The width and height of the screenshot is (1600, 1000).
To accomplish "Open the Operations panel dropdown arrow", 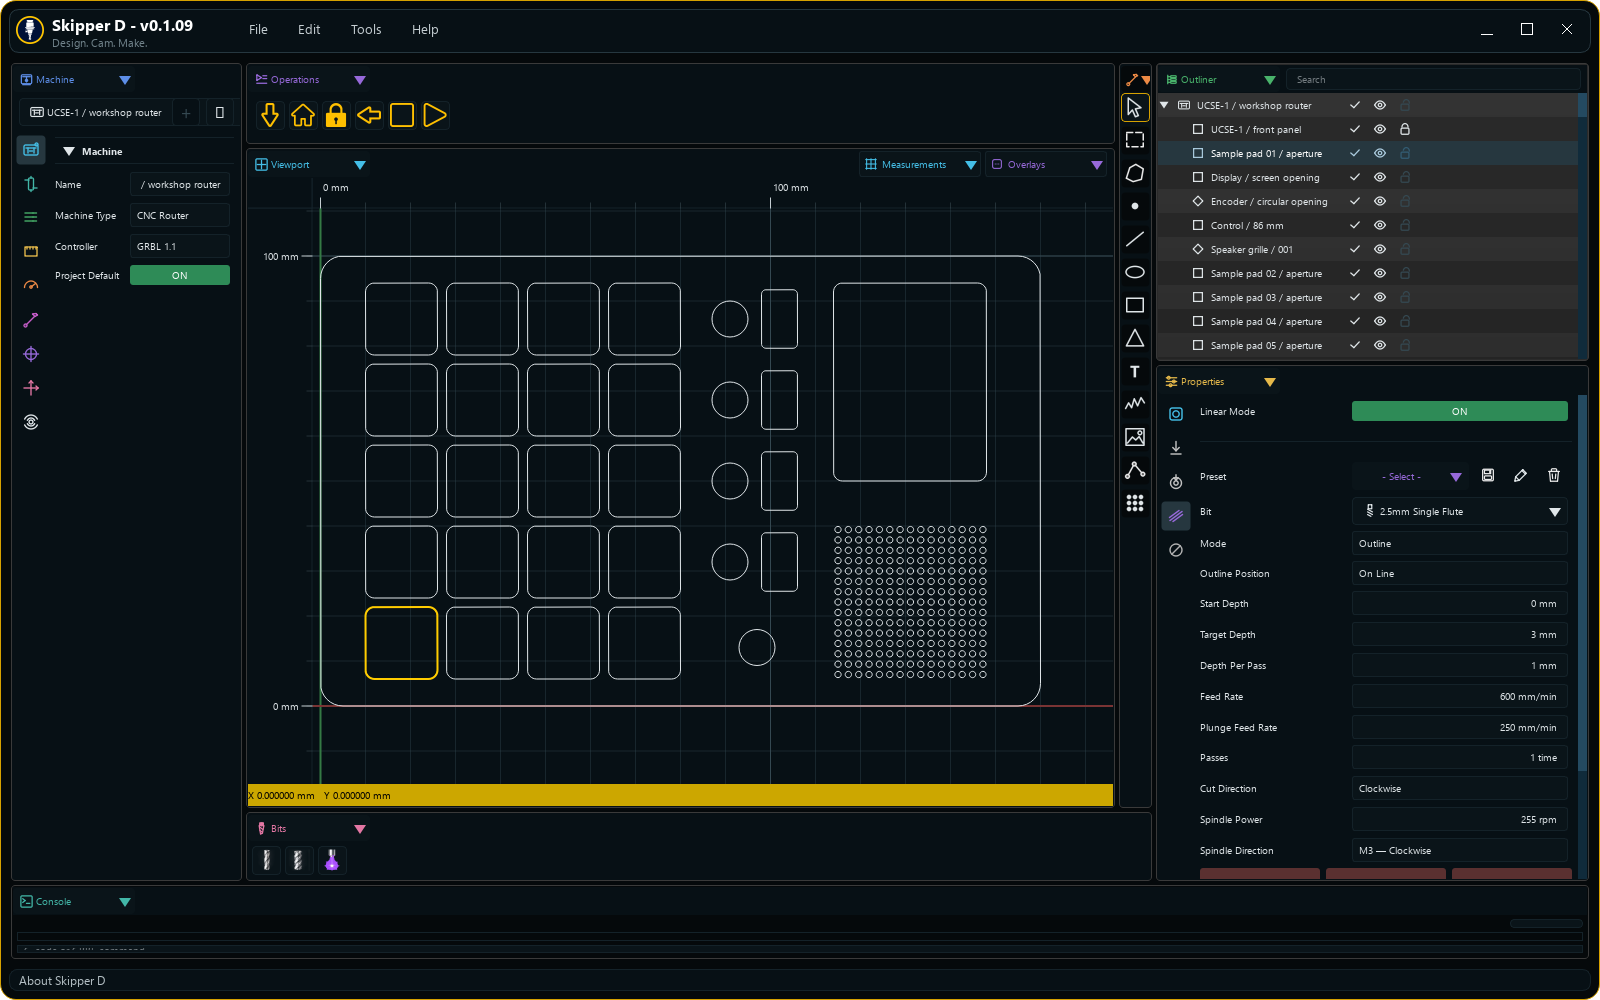I will pos(360,80).
